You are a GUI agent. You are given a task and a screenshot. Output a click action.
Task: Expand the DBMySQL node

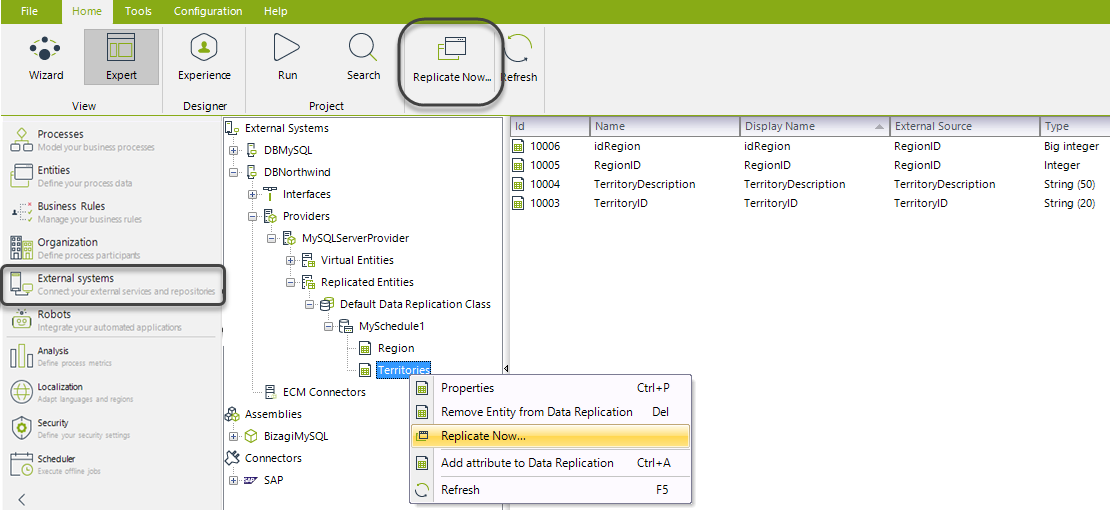click(x=234, y=150)
